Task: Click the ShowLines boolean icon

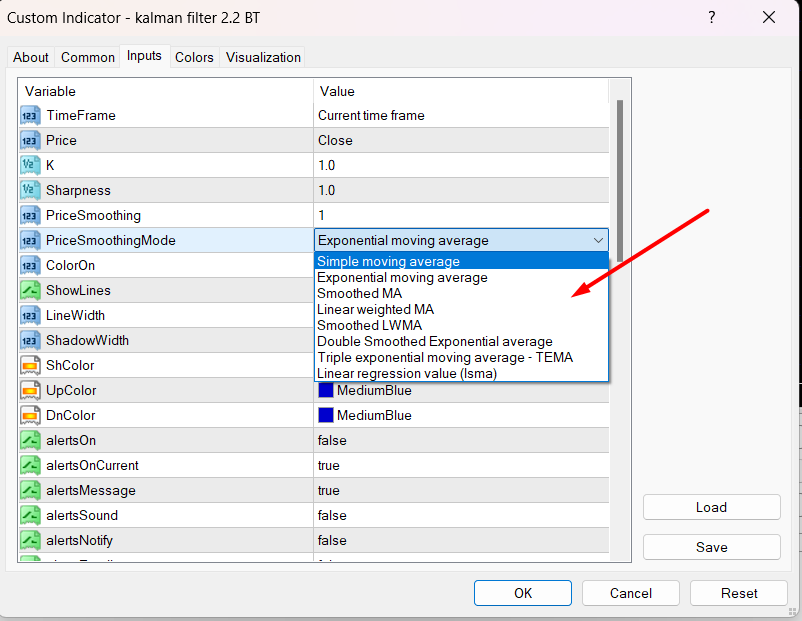Action: [30, 291]
